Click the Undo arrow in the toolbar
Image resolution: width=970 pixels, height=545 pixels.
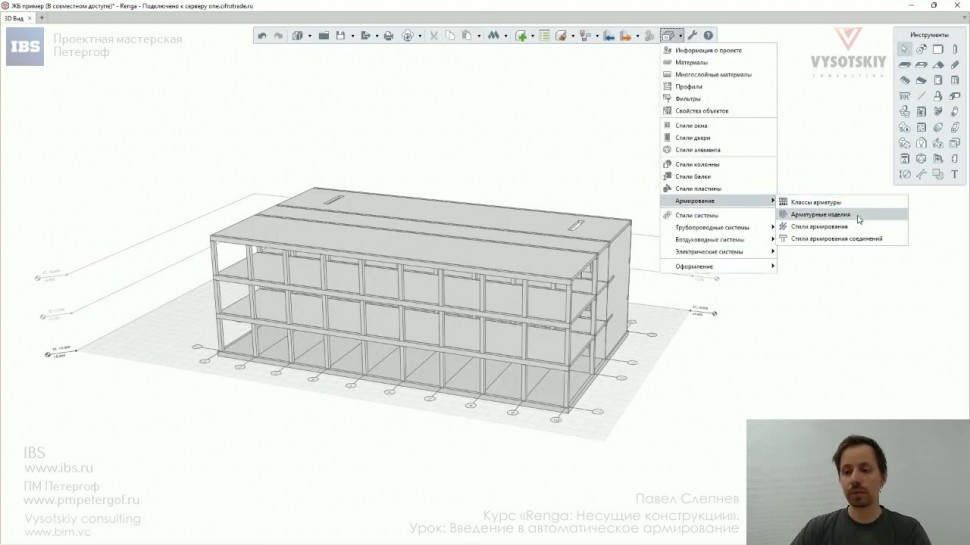262,36
